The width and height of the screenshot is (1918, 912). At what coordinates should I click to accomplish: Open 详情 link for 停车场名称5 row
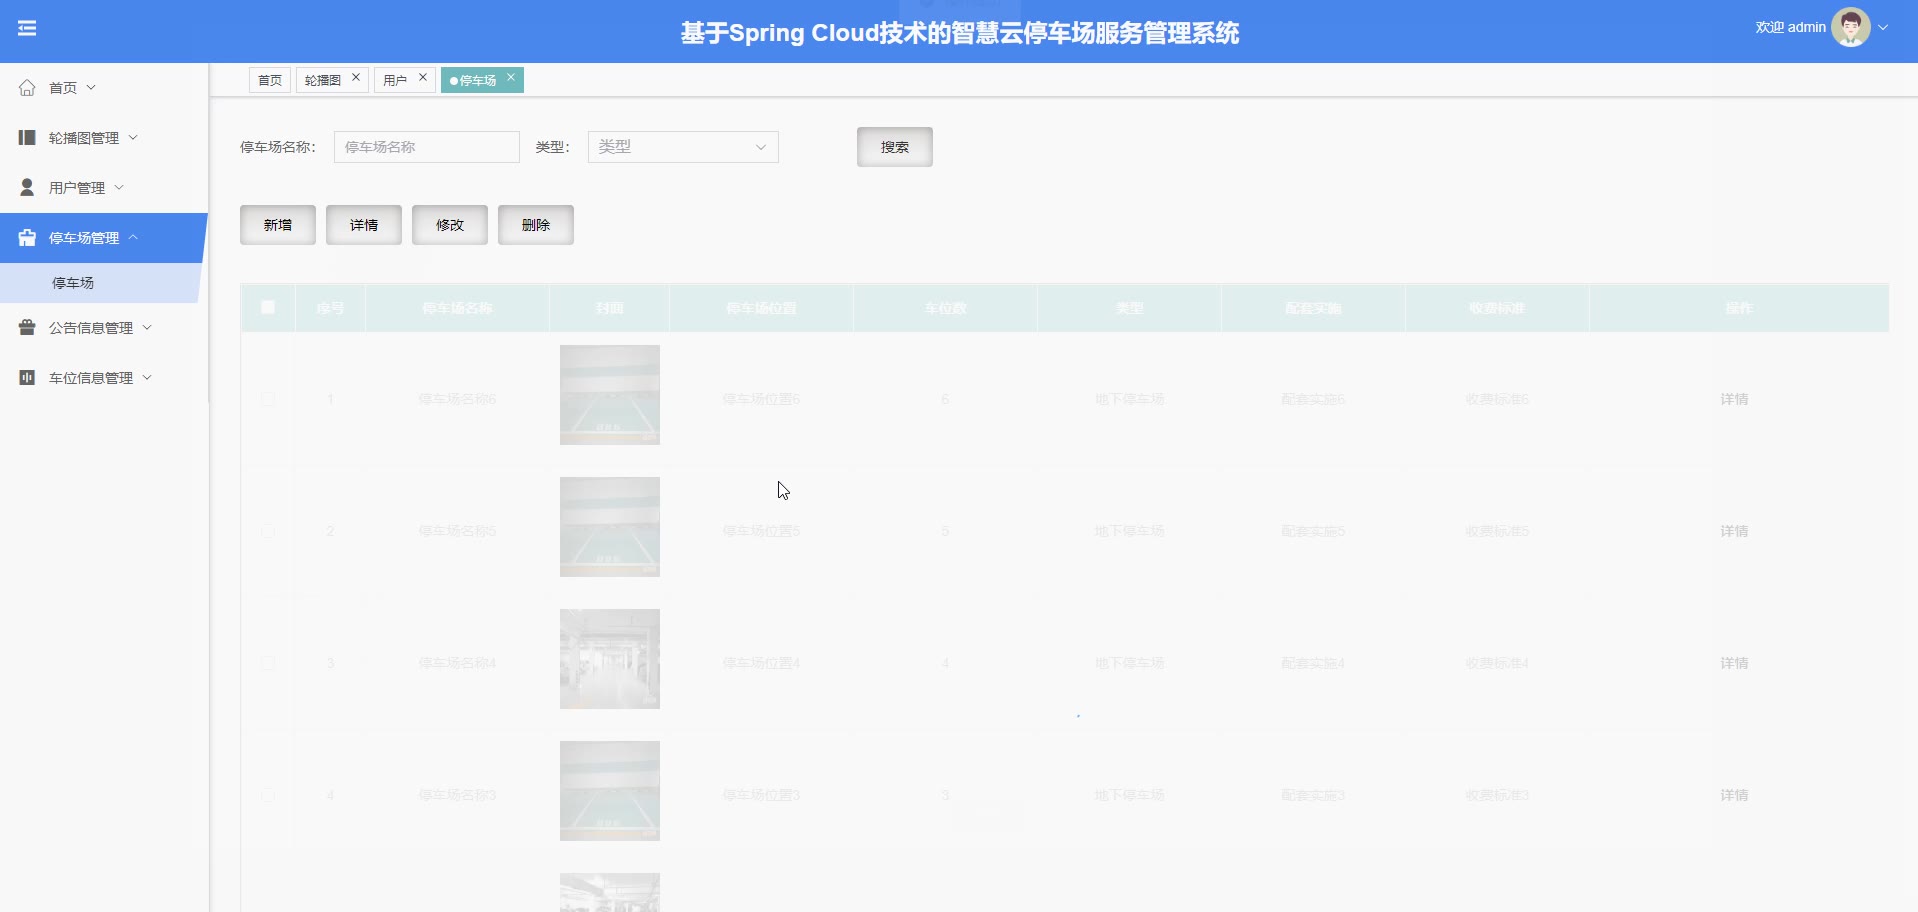pos(1734,531)
